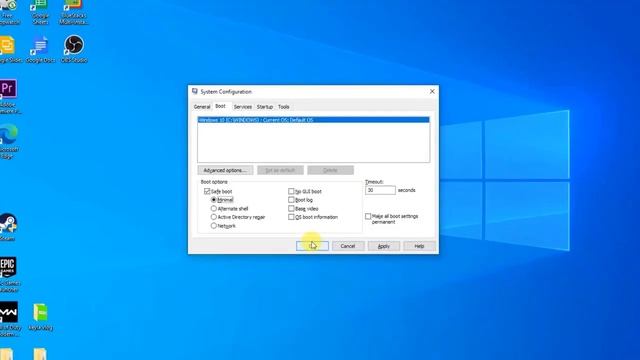Switch to the Startup tab
640x360 pixels.
(x=264, y=107)
